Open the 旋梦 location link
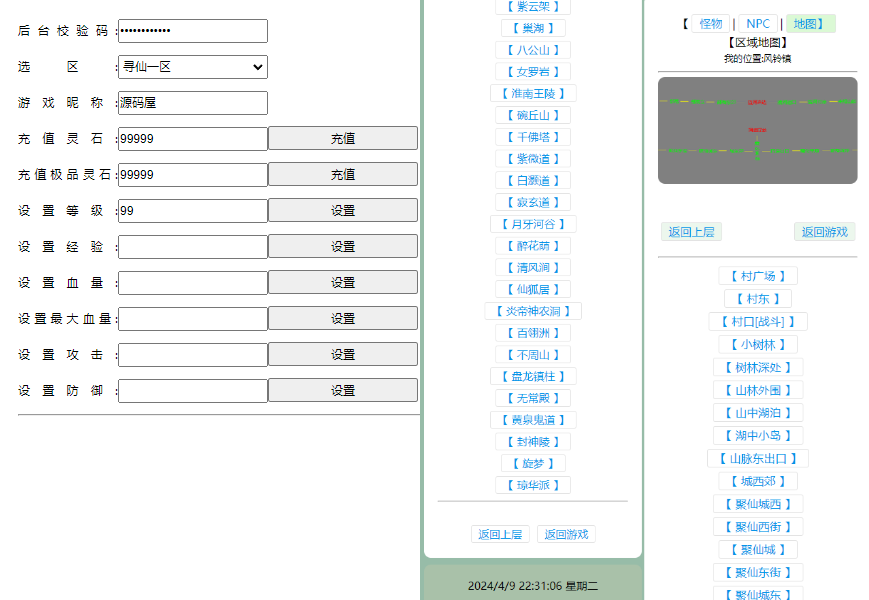 click(533, 464)
